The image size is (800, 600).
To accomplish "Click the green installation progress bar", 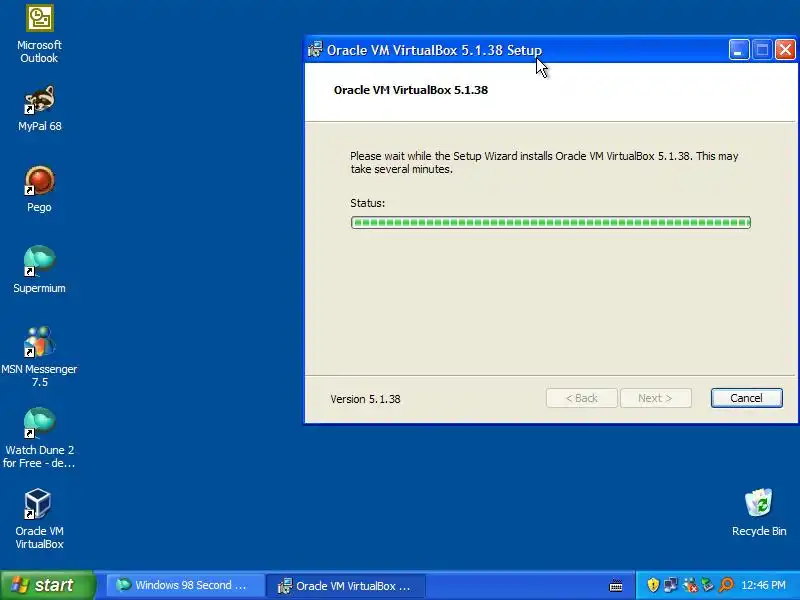I will click(x=551, y=222).
